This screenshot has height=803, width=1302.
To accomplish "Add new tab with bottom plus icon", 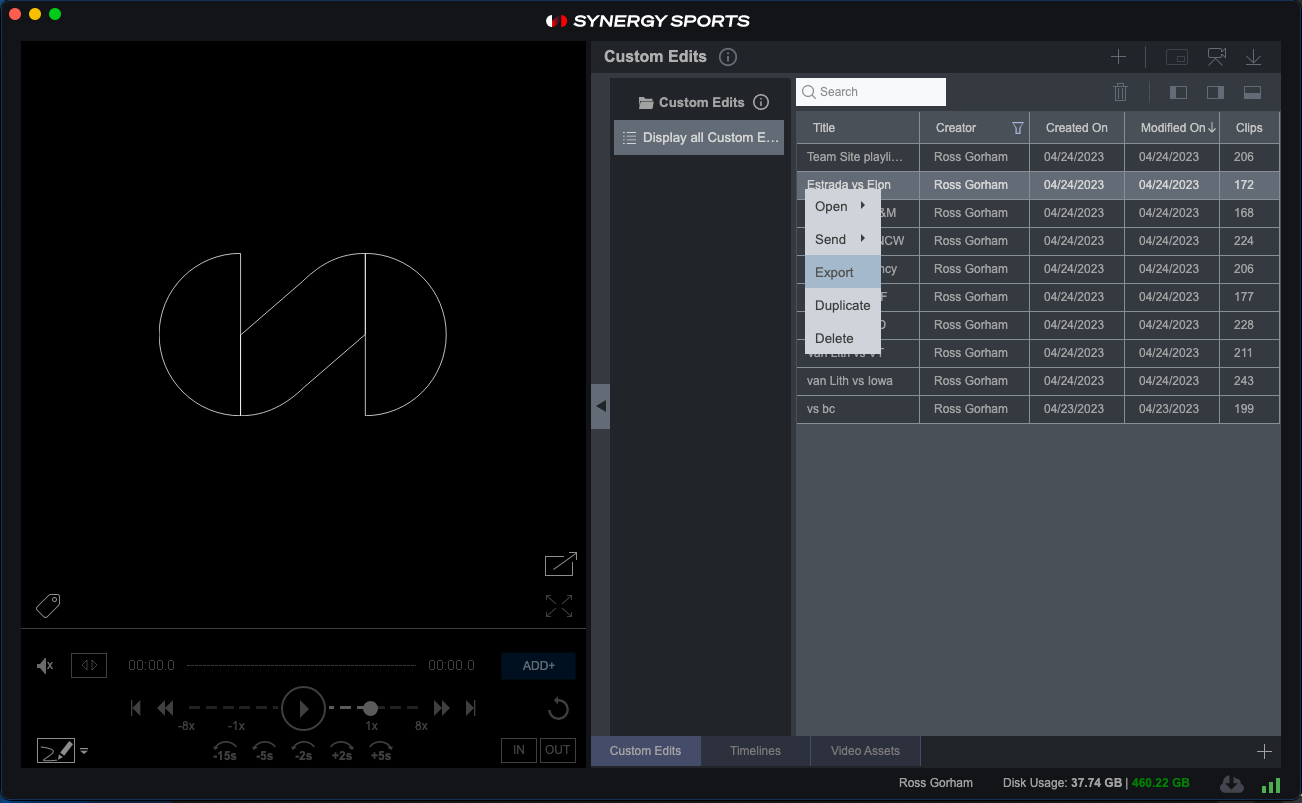I will [x=1264, y=751].
